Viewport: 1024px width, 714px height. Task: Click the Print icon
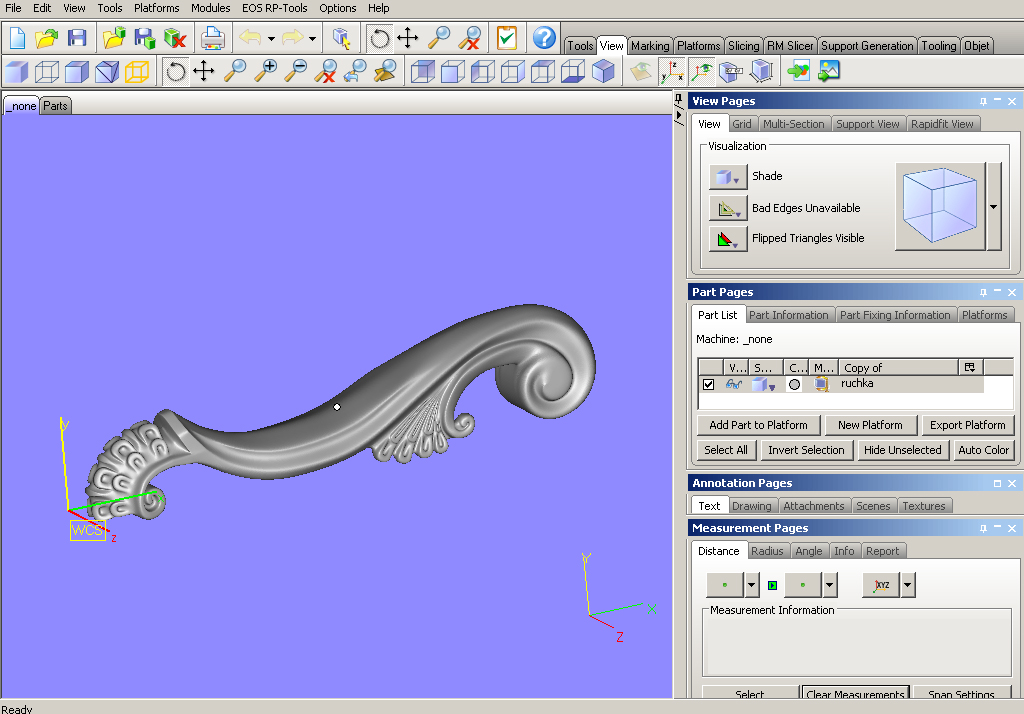(x=212, y=38)
